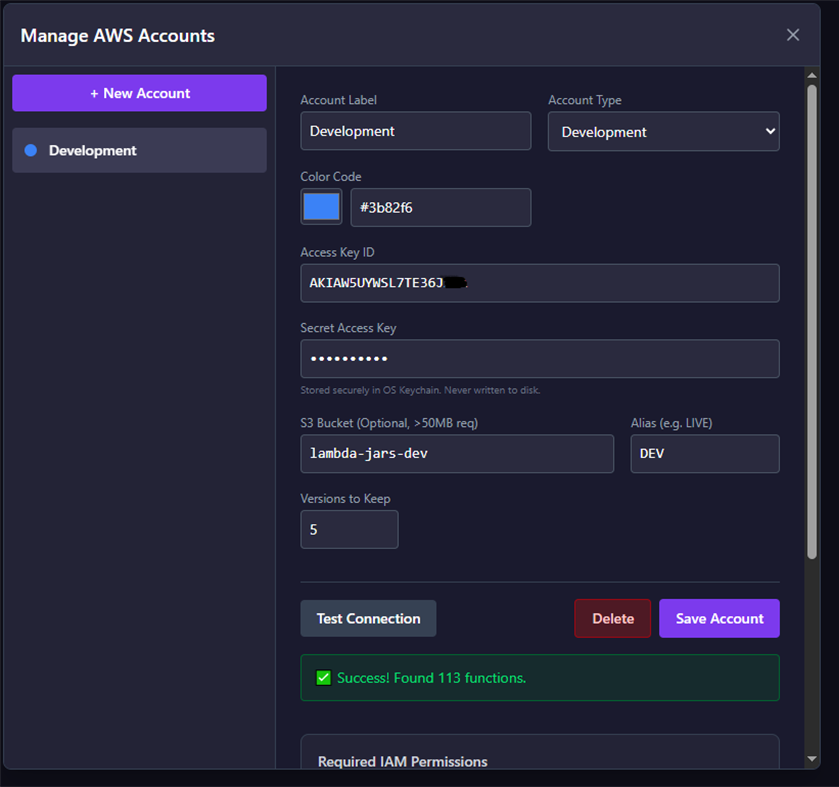The image size is (839, 787).
Task: Click the scrollbar down arrow
Action: point(812,759)
